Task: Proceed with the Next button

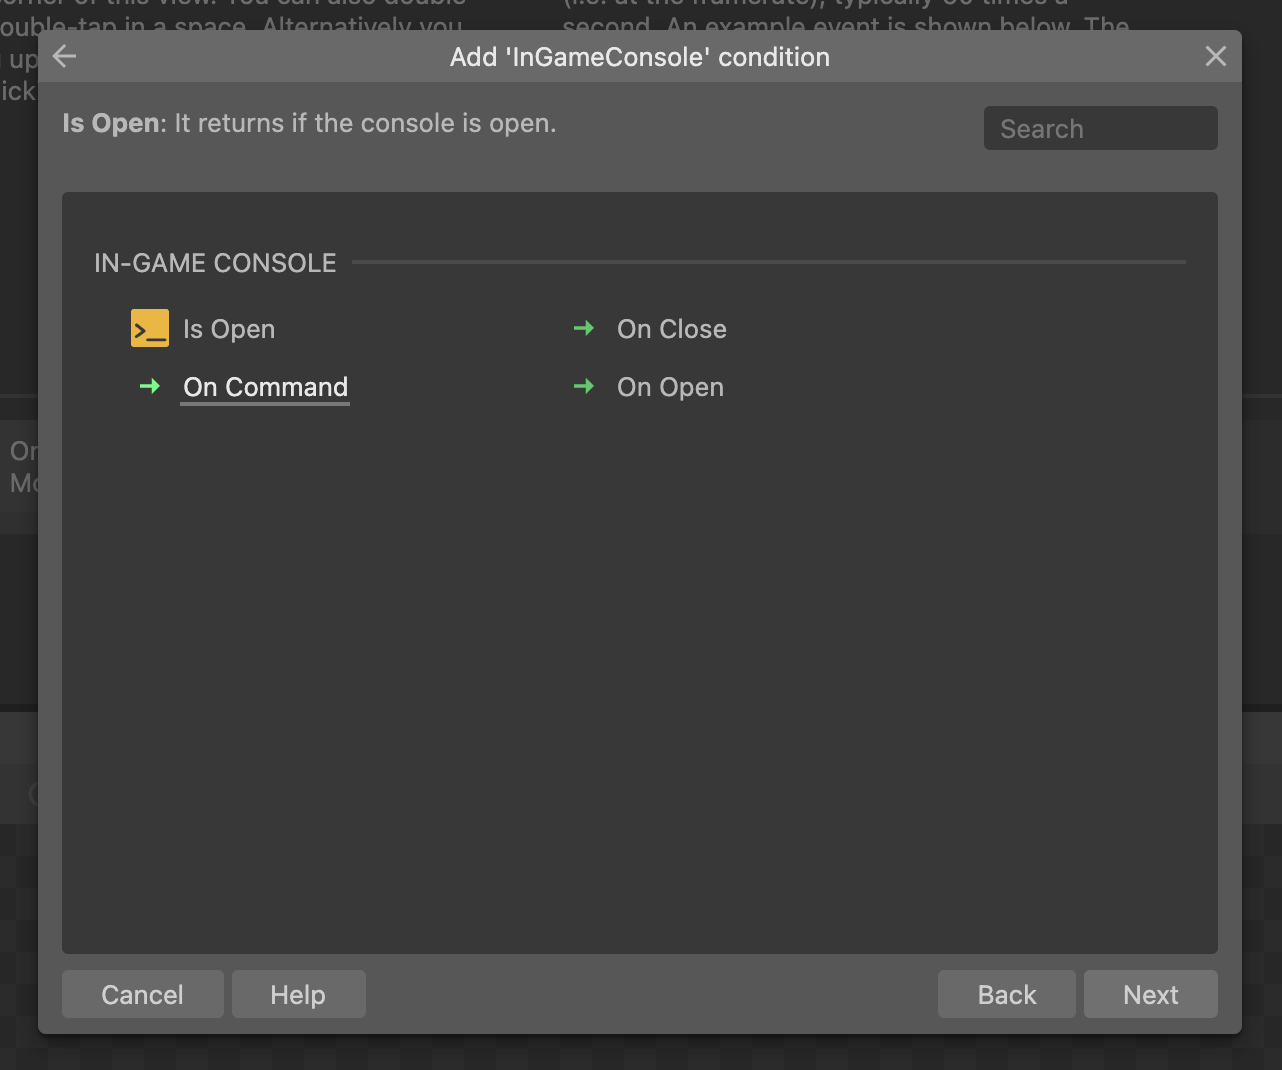Action: (1151, 994)
